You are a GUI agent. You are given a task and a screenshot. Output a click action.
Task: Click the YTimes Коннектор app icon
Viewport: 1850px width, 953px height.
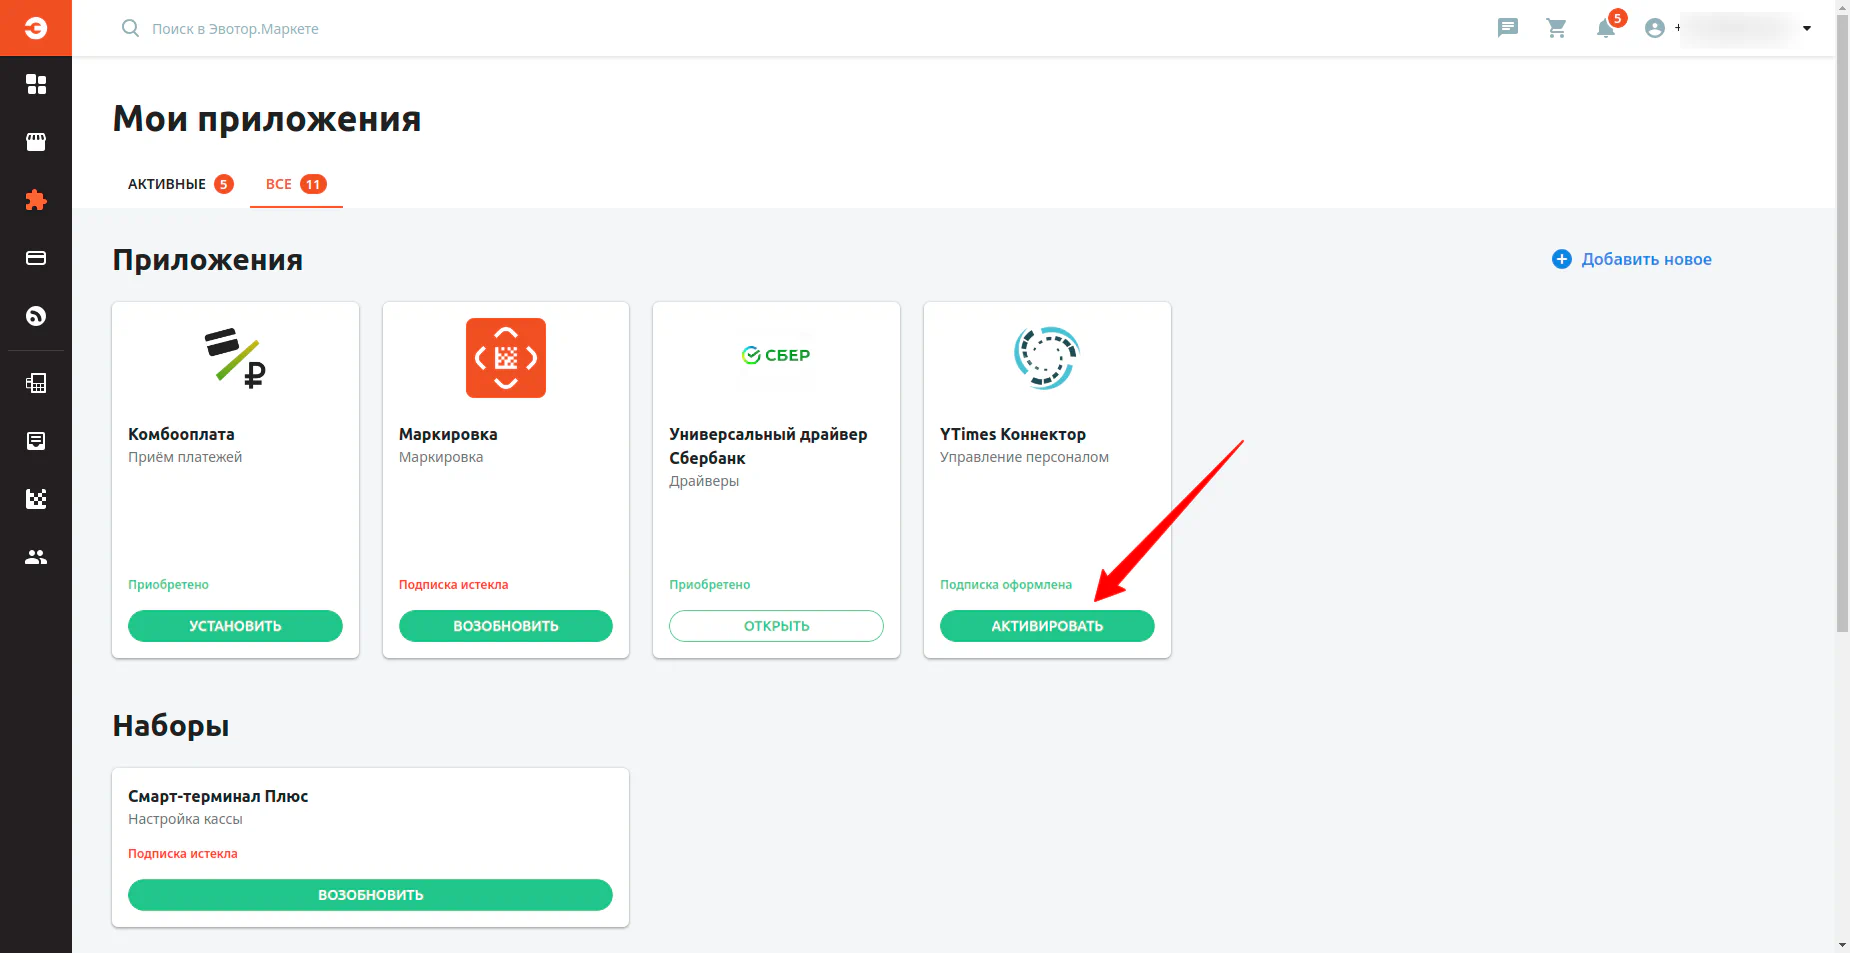coord(1047,358)
